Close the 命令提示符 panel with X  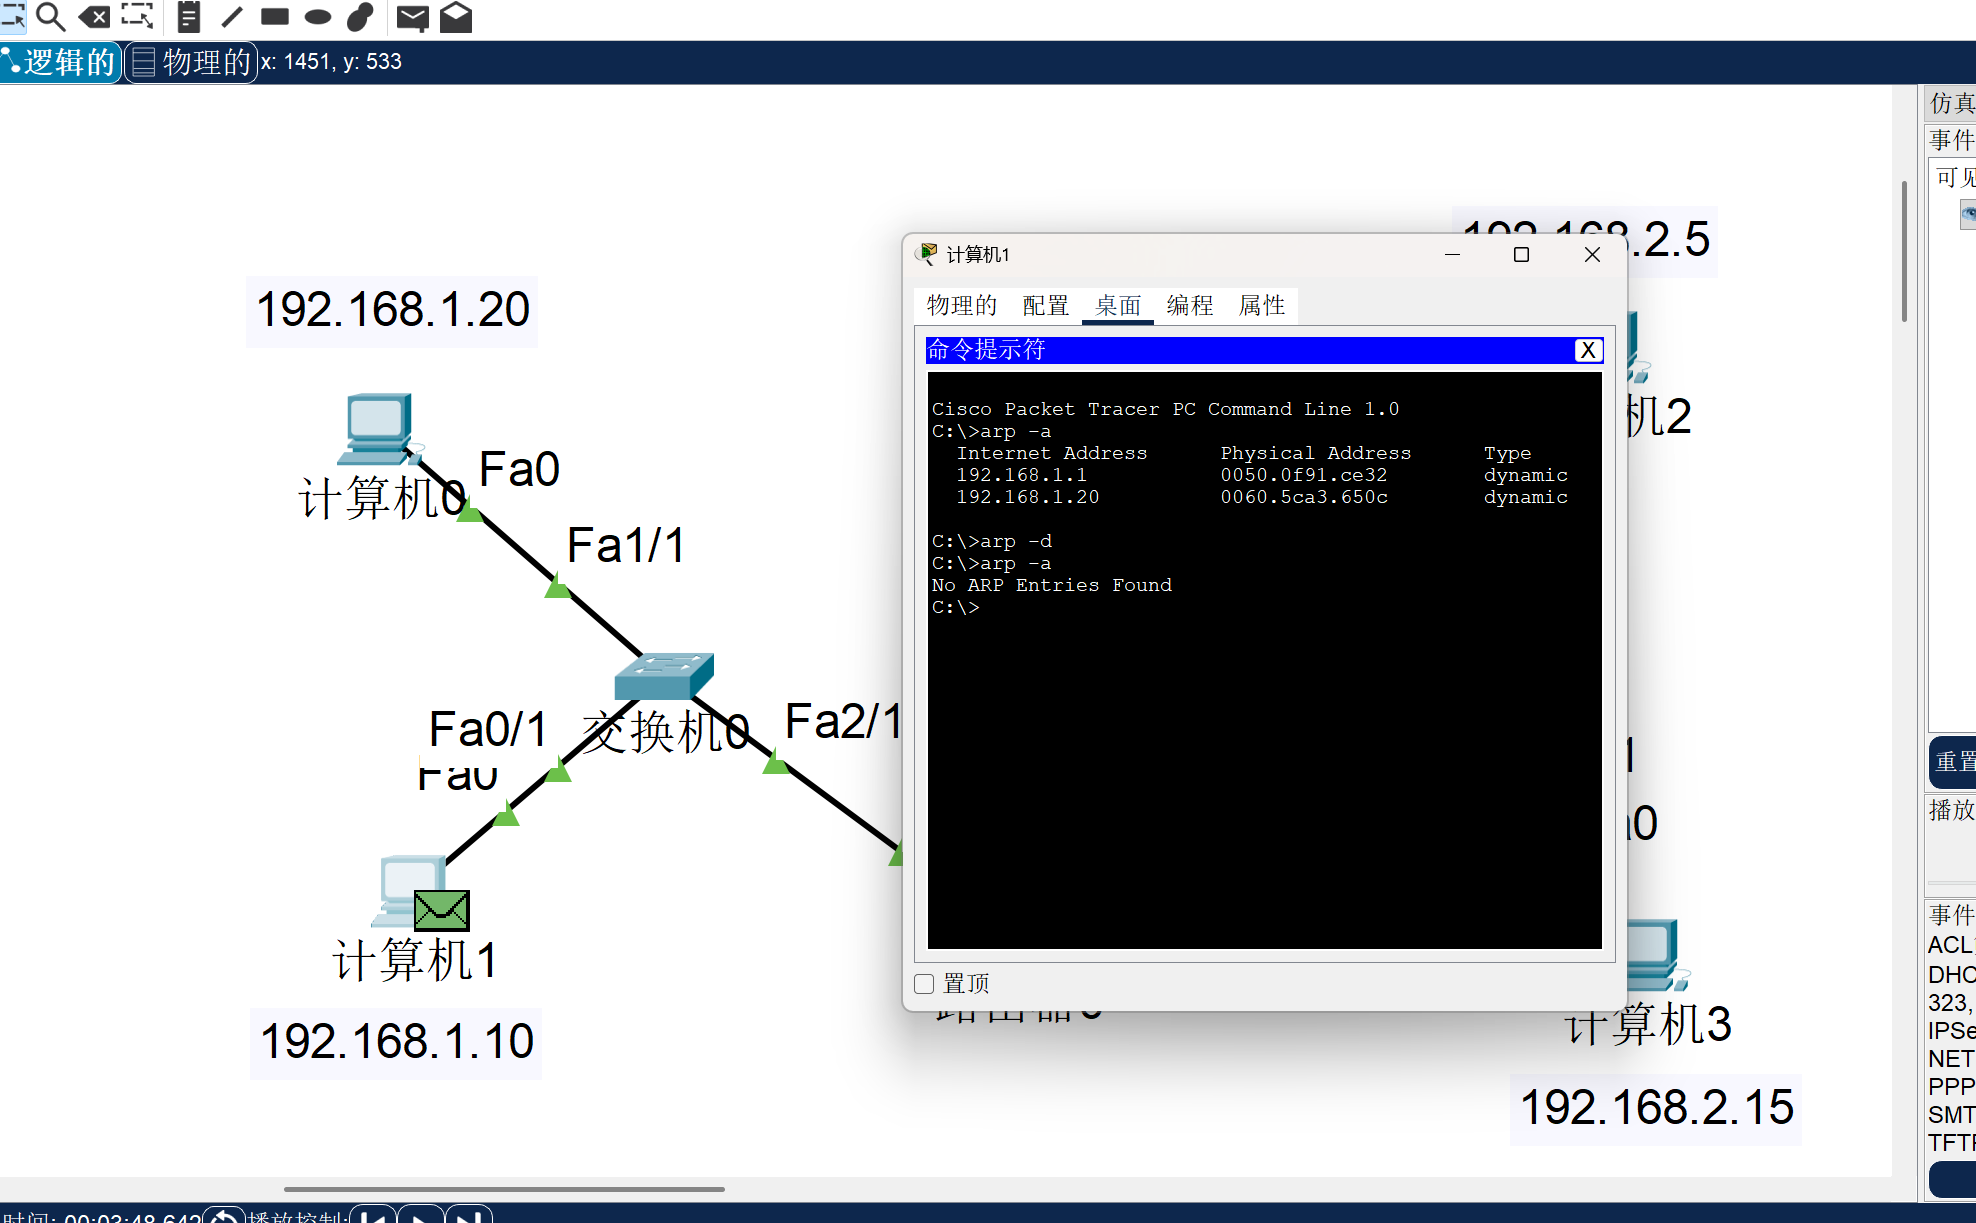tap(1588, 350)
